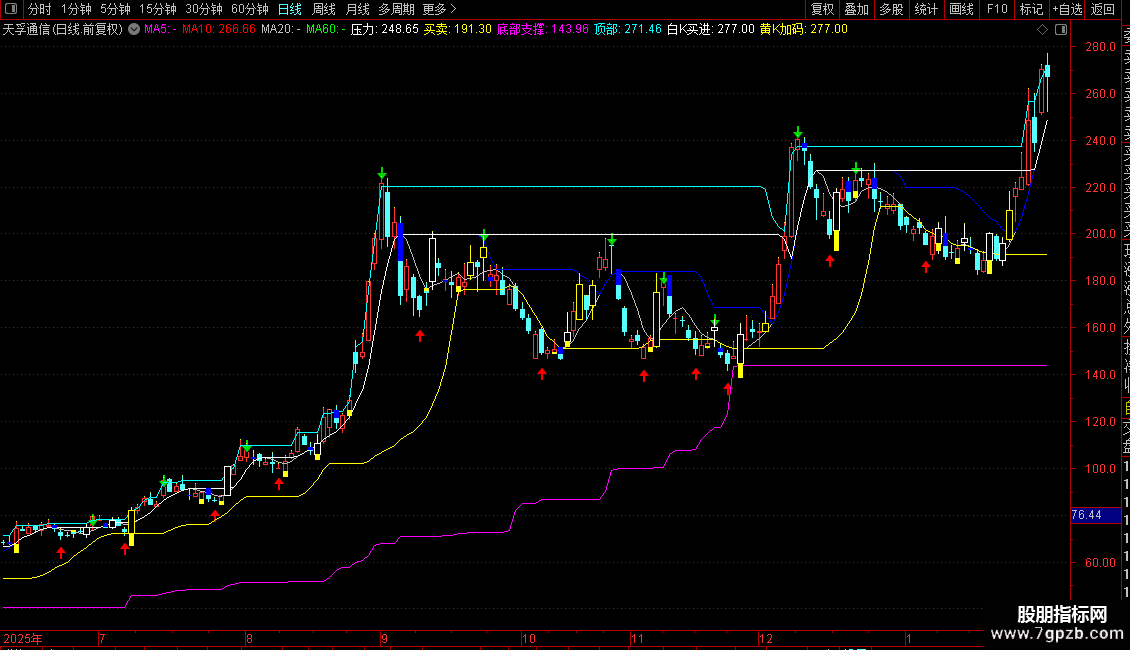1130x650 pixels.
Task: Click month 9 marker on time axis
Action: point(385,638)
